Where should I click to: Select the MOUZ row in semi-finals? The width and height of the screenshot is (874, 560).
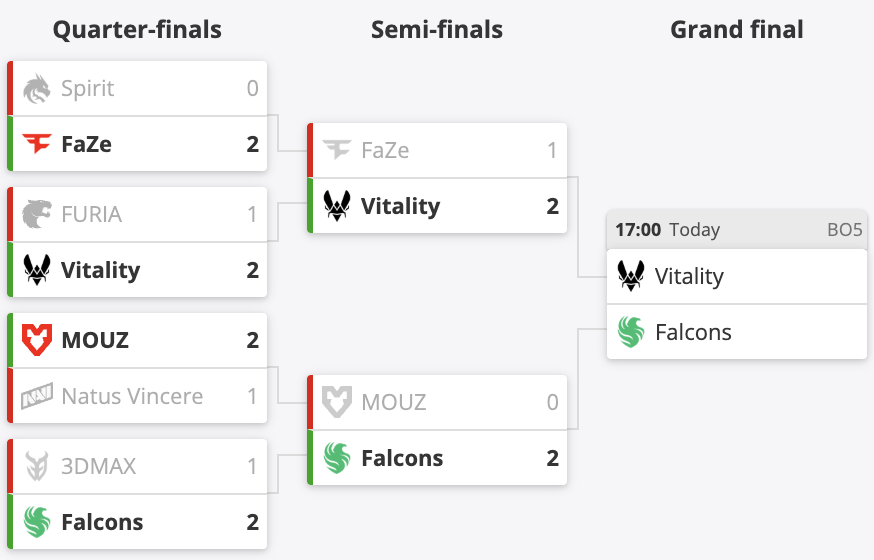(437, 403)
